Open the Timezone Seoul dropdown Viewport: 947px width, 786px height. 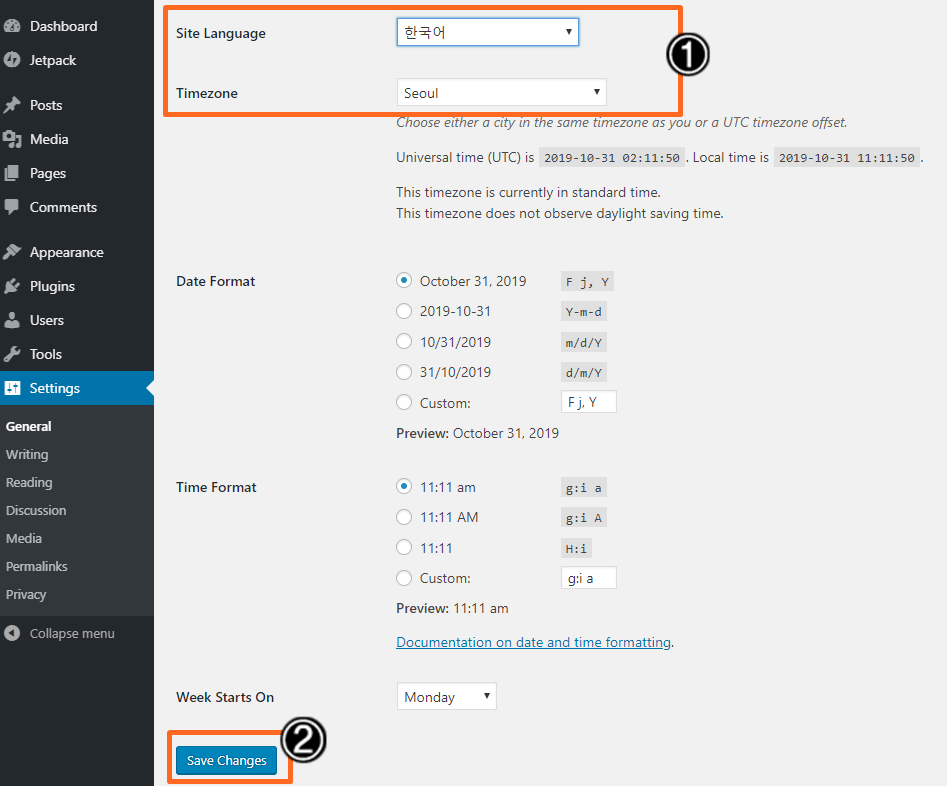[x=501, y=92]
